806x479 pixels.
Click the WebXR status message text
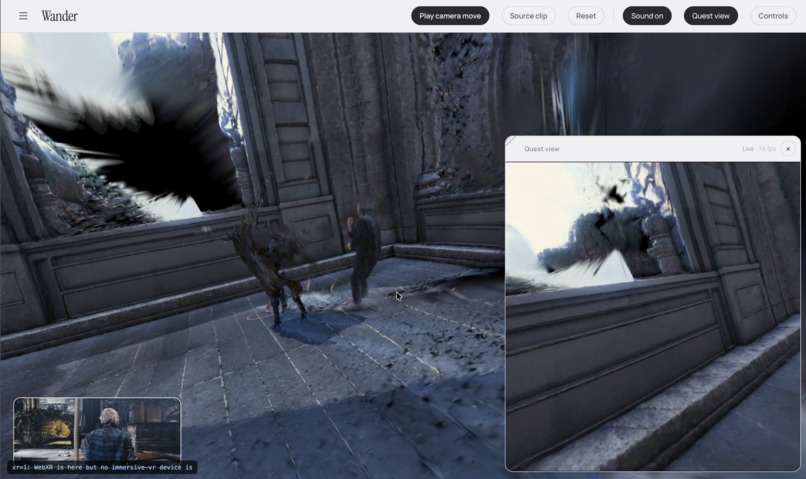tap(102, 467)
